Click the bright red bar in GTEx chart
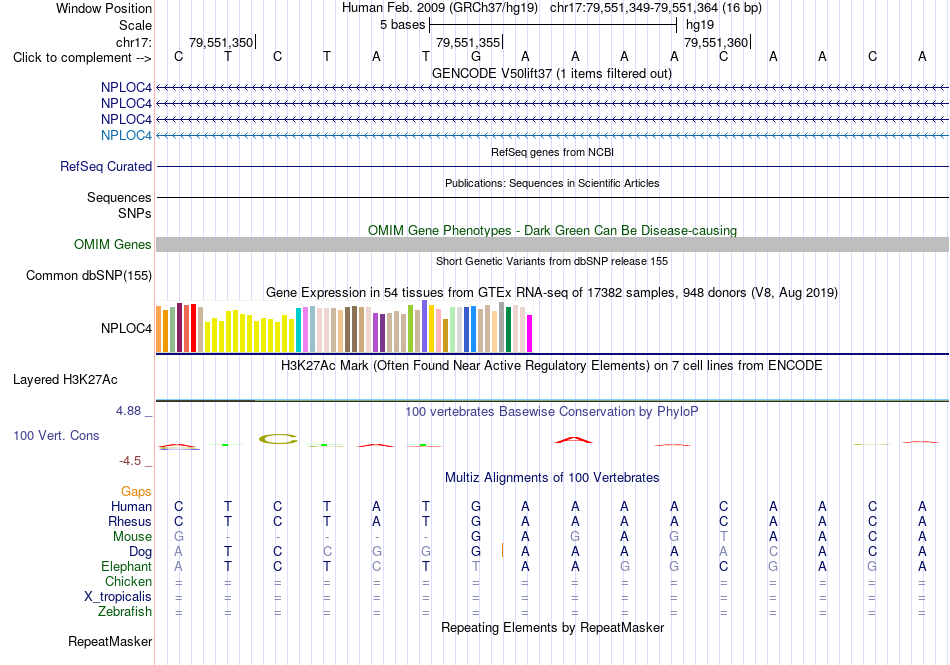This screenshot has width=950, height=665. (x=193, y=328)
